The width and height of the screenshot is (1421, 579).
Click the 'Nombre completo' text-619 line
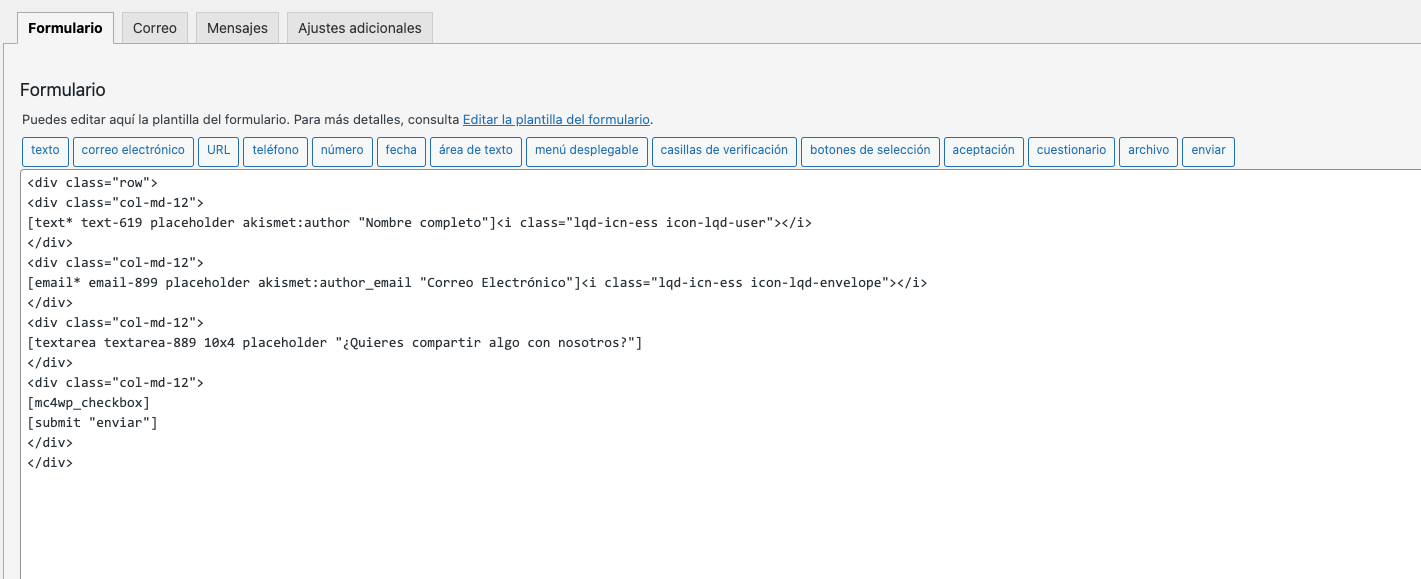pyautogui.click(x=419, y=223)
